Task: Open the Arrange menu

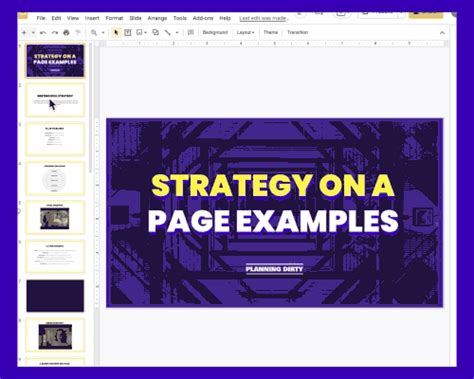Action: (x=157, y=18)
